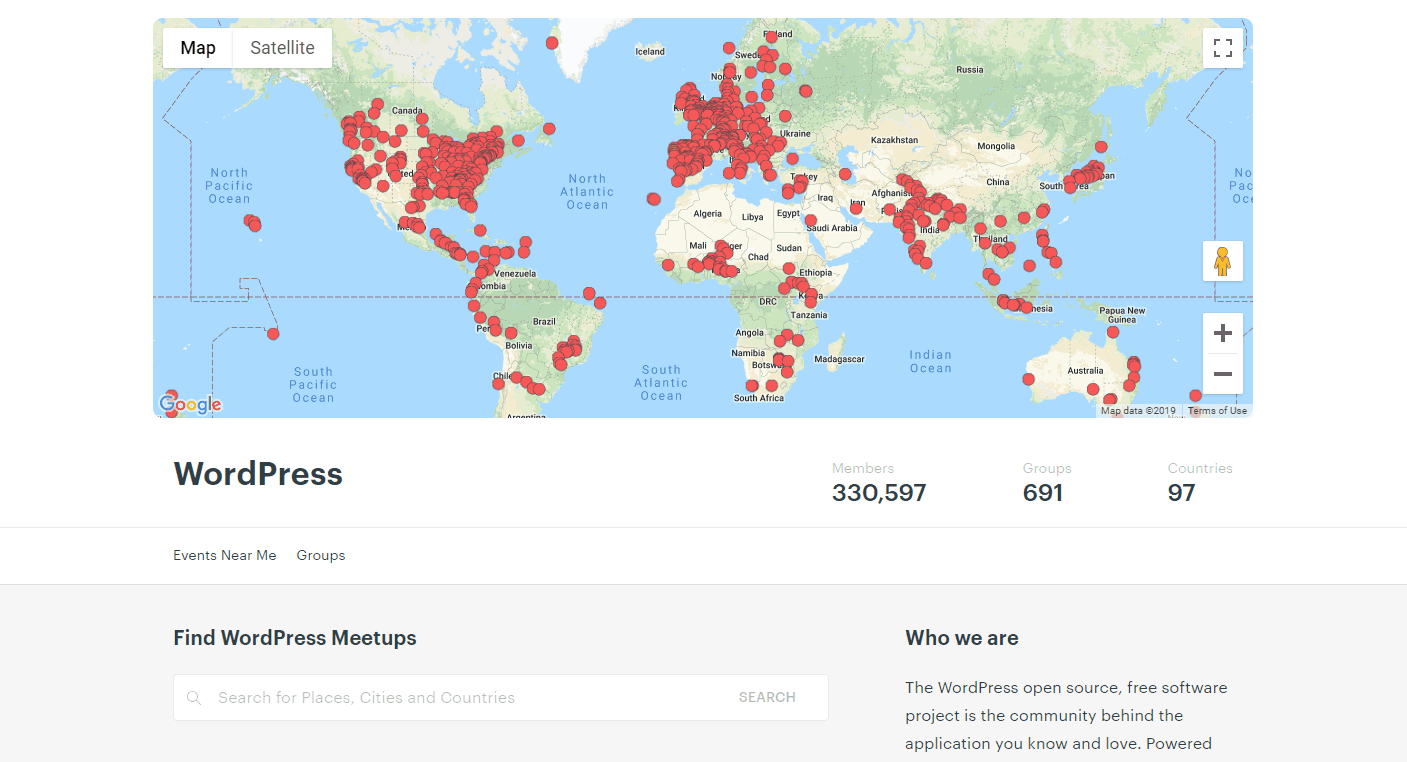
Task: Click the Members count 330,597
Action: click(x=879, y=493)
